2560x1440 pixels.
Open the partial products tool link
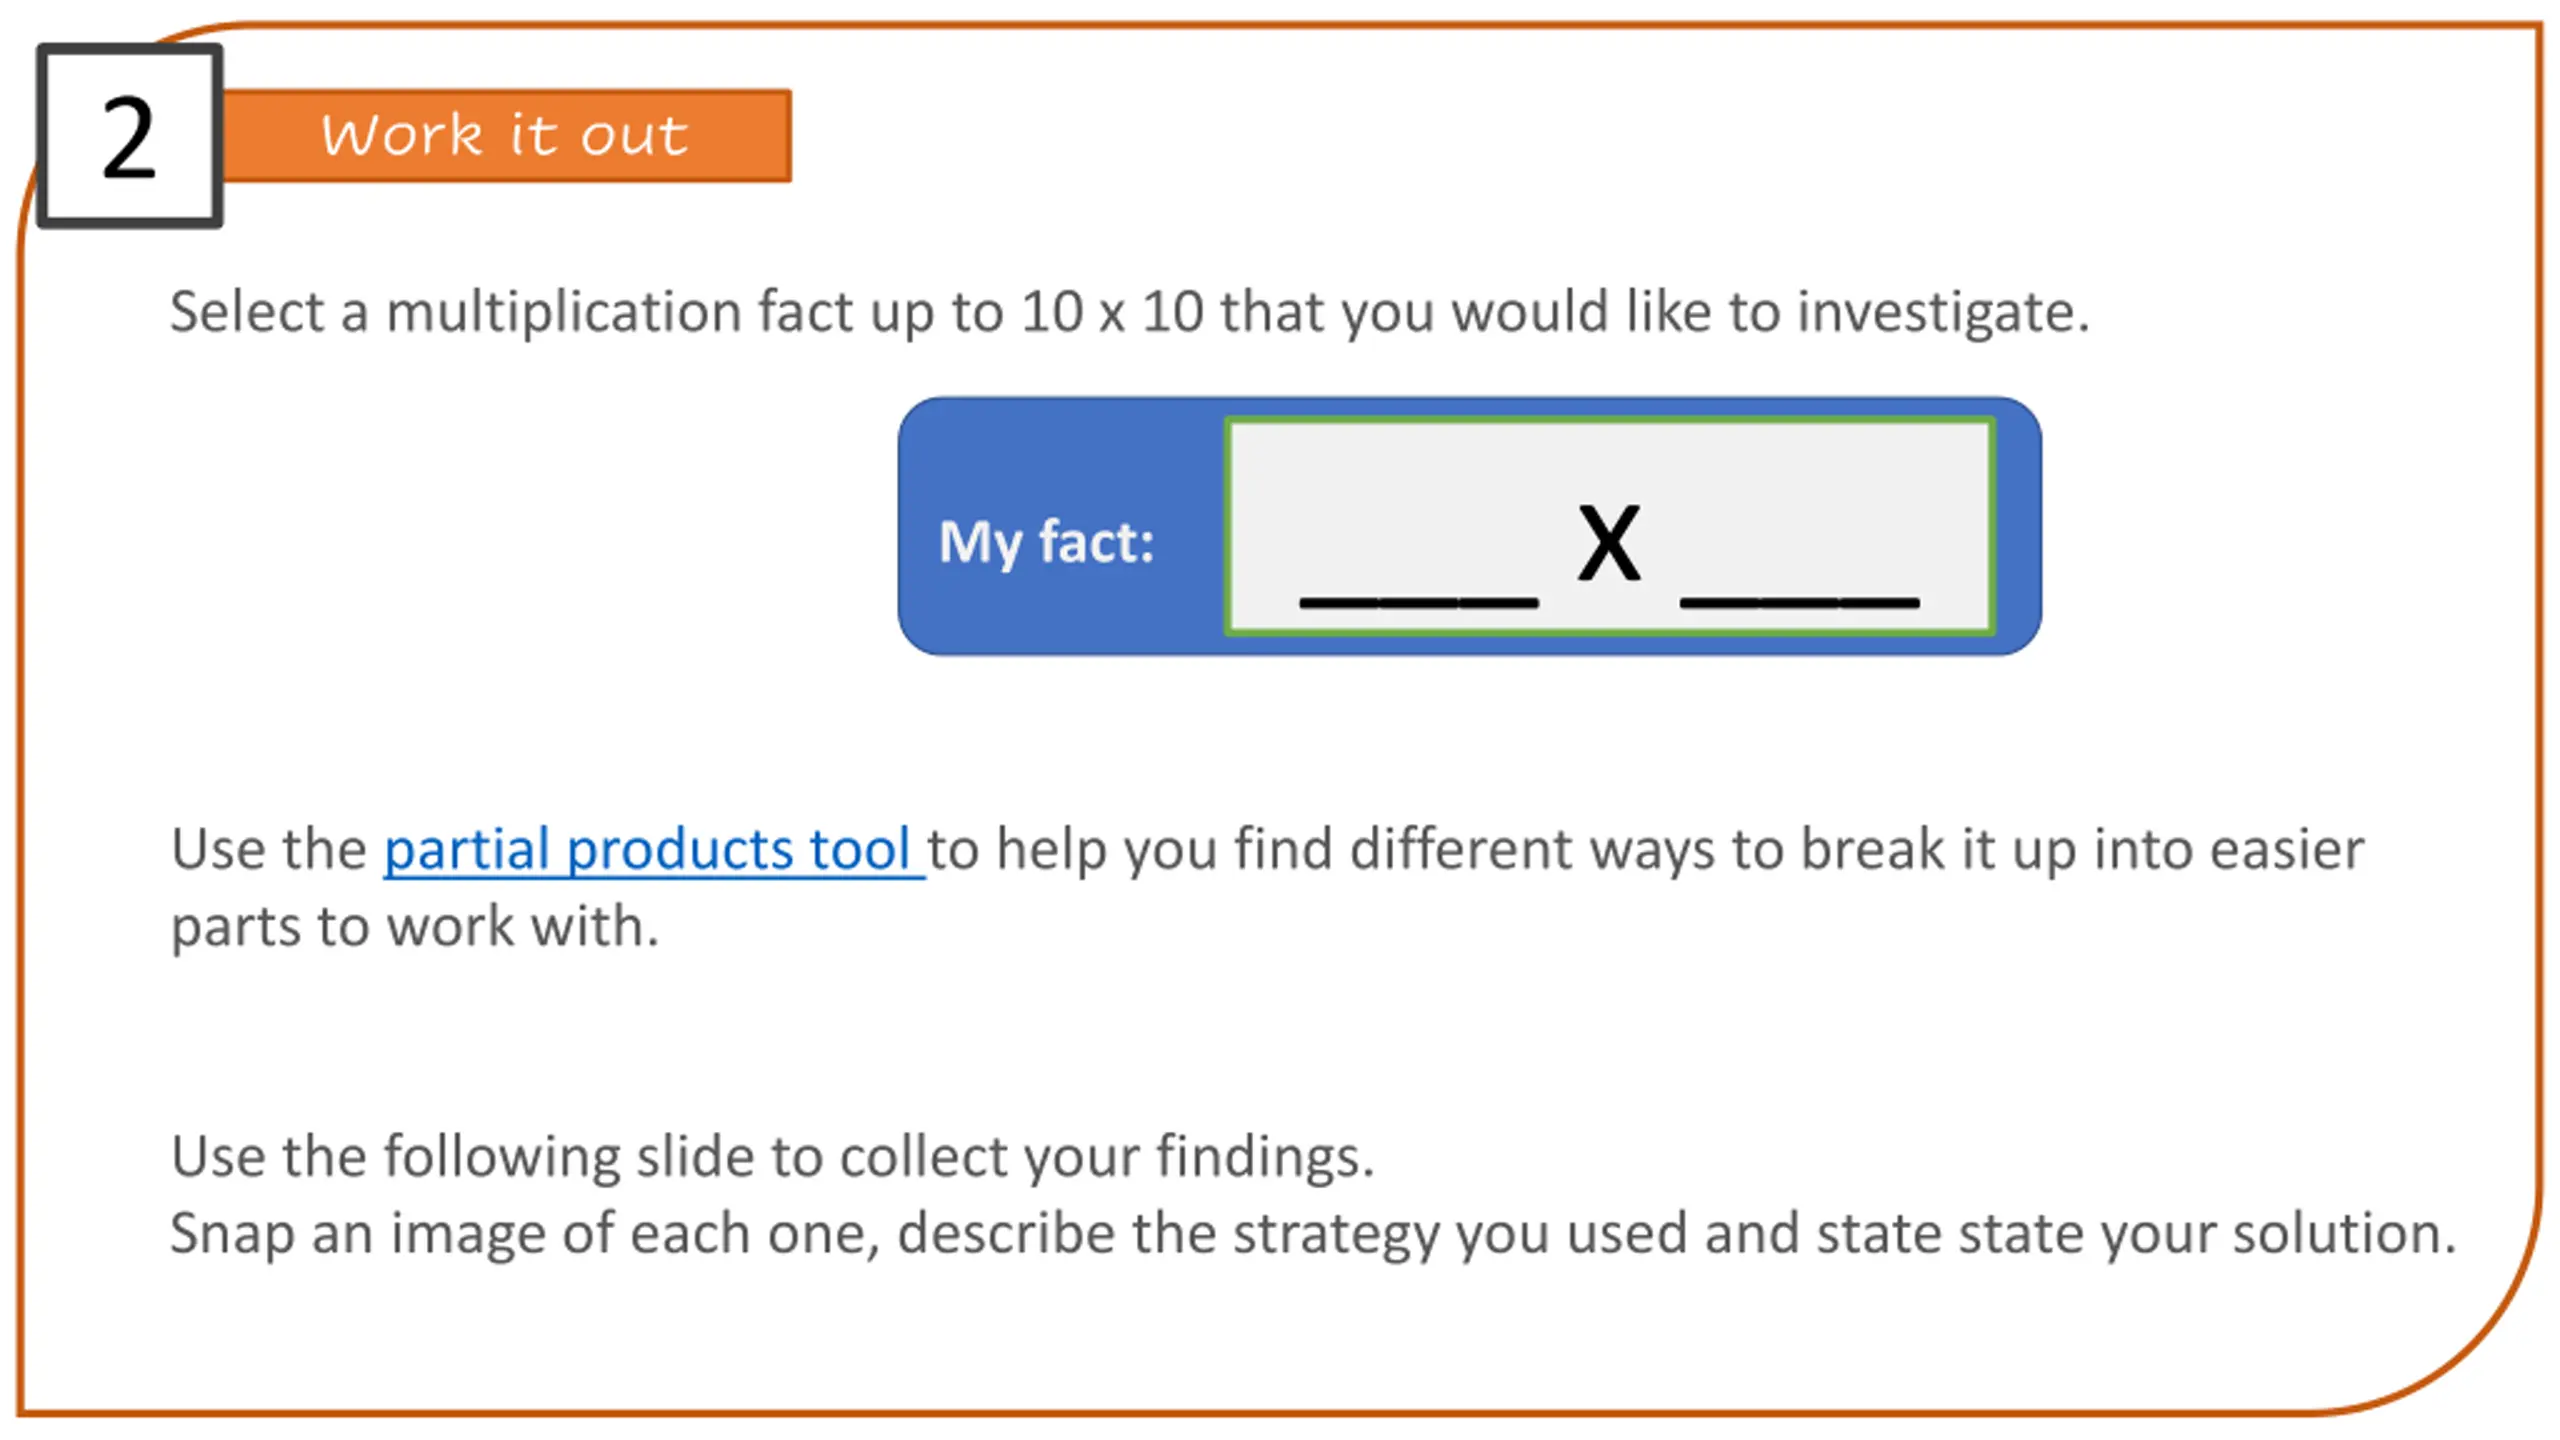click(647, 850)
